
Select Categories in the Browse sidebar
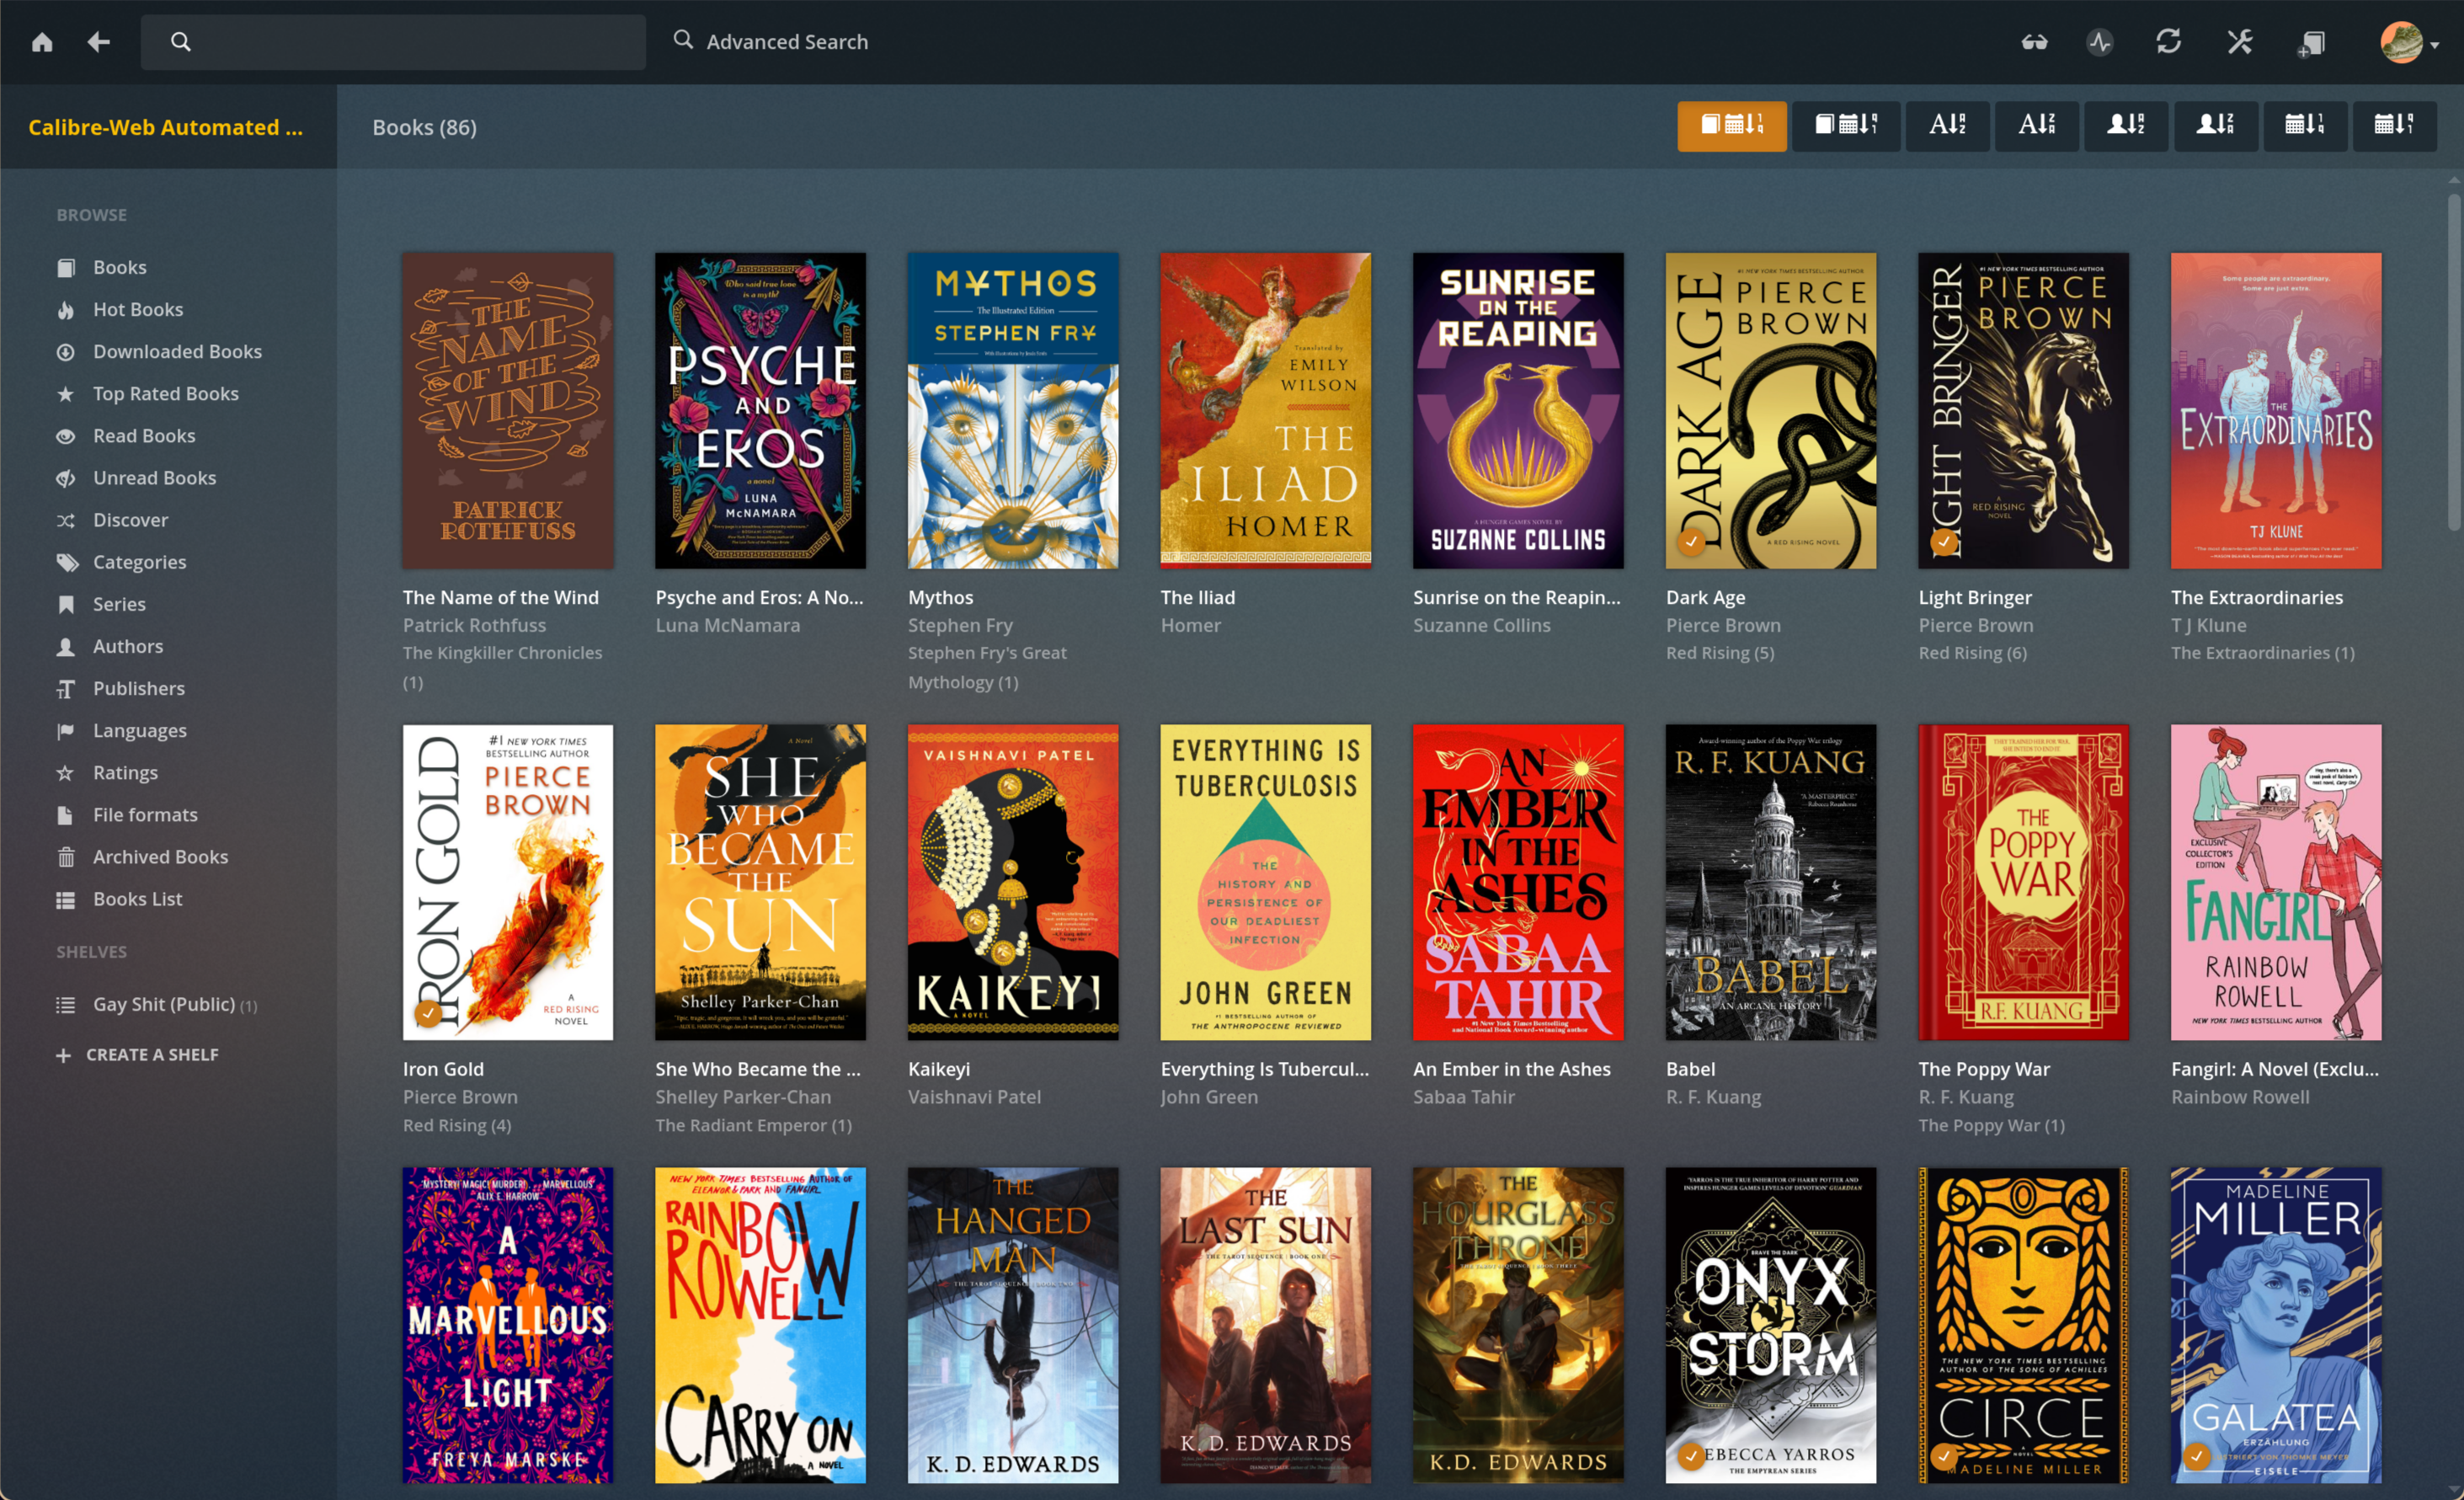[x=139, y=562]
